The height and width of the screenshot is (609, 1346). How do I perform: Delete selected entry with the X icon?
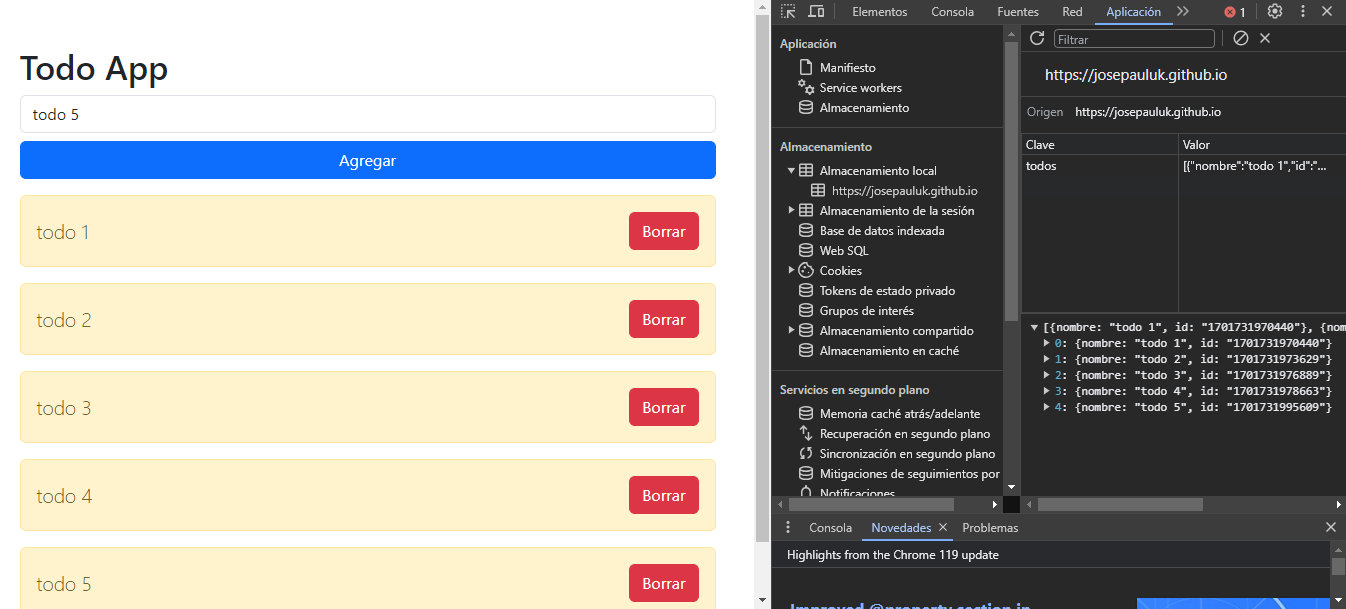coord(1265,38)
